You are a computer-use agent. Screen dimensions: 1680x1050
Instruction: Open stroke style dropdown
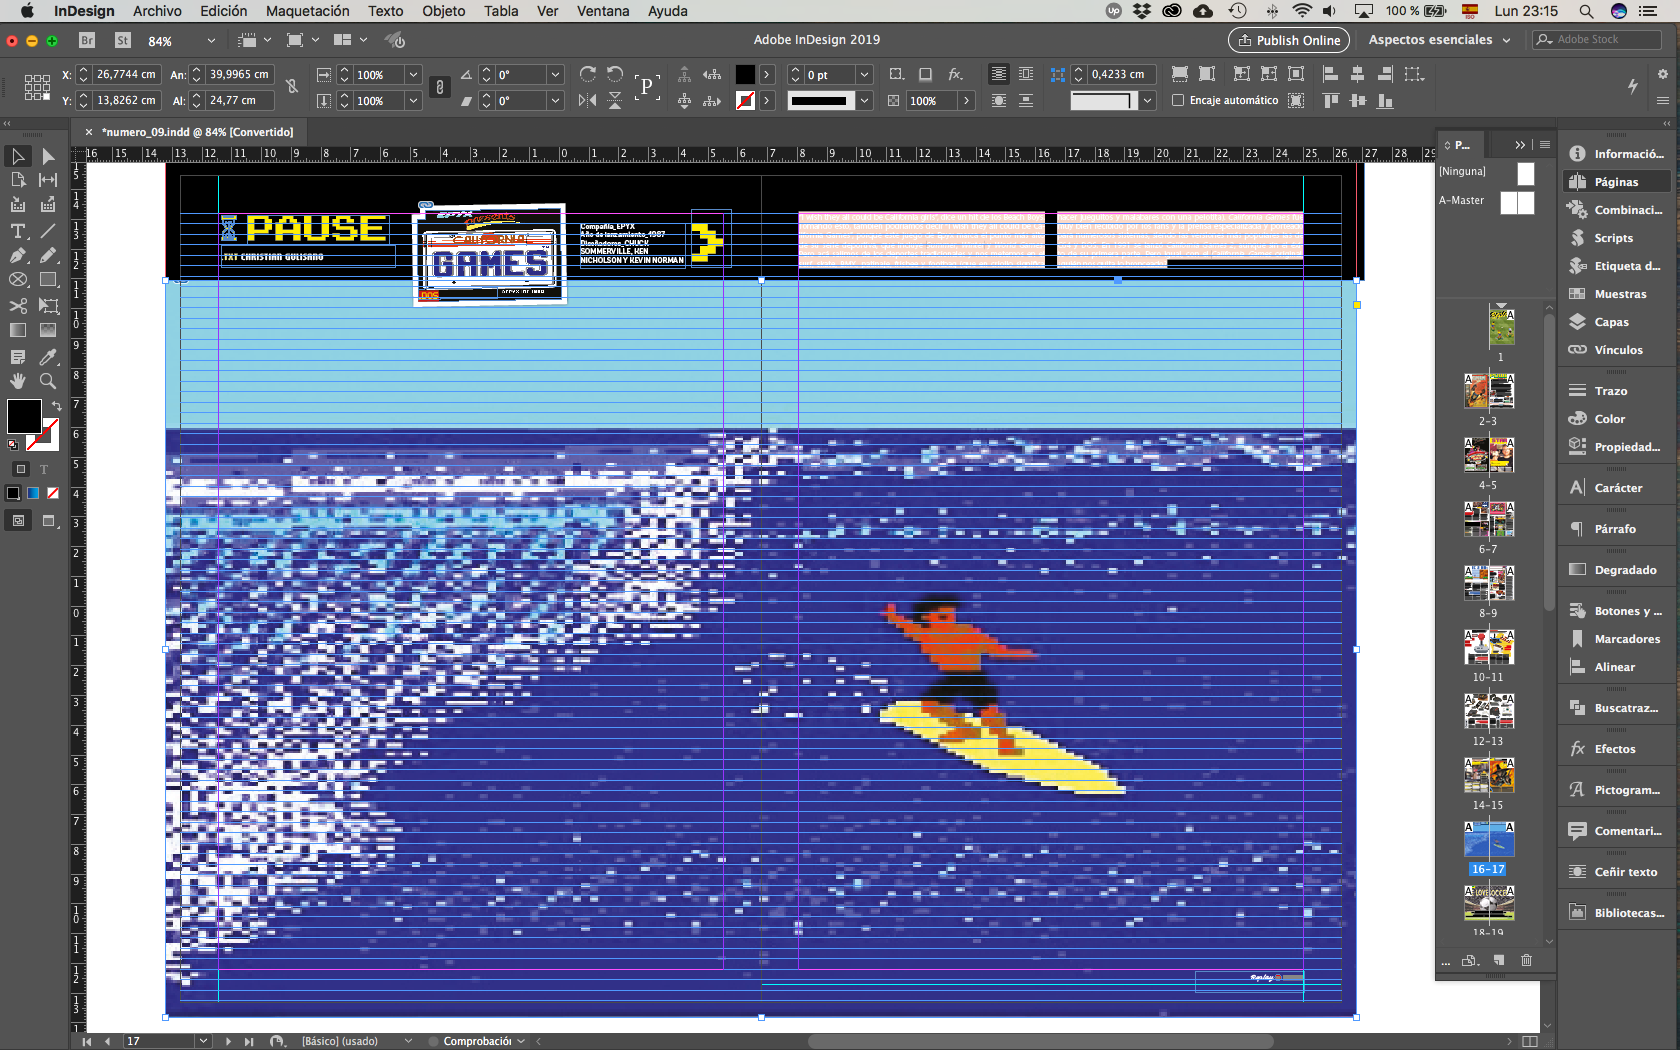click(x=865, y=100)
